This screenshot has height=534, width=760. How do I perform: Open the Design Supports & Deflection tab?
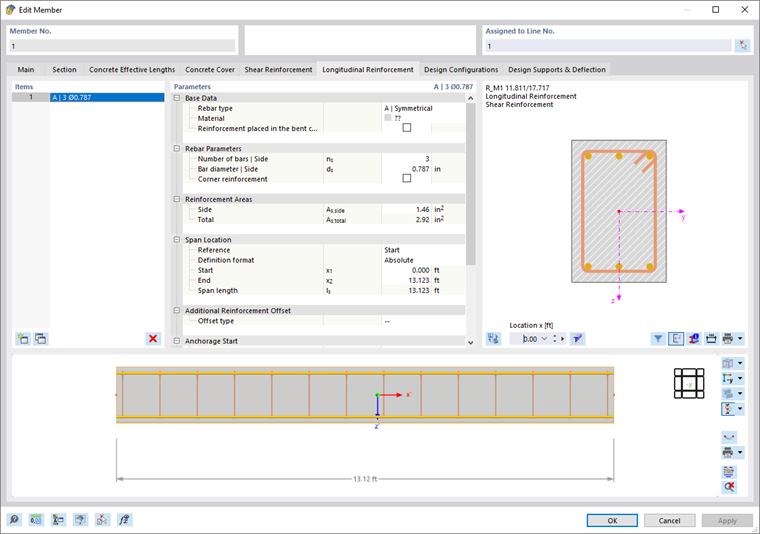tap(557, 69)
